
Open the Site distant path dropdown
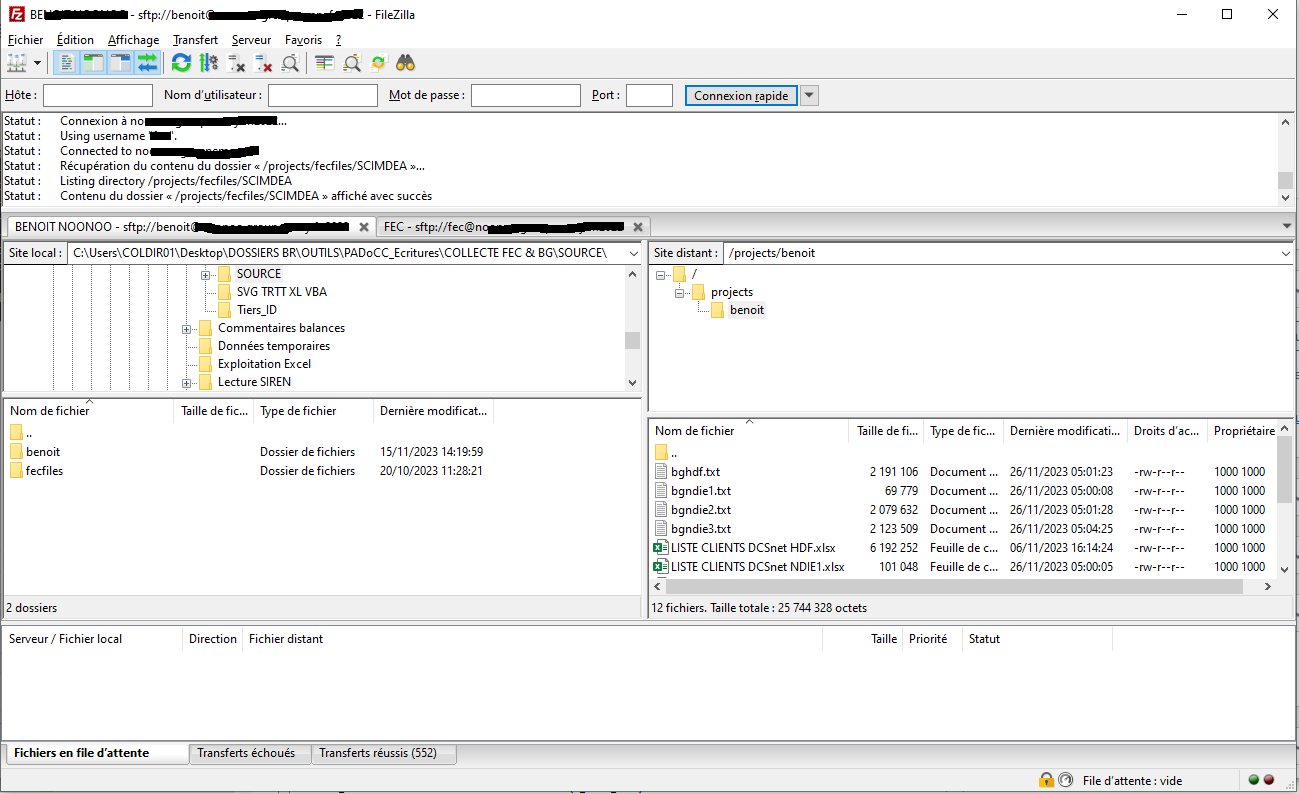click(1285, 253)
